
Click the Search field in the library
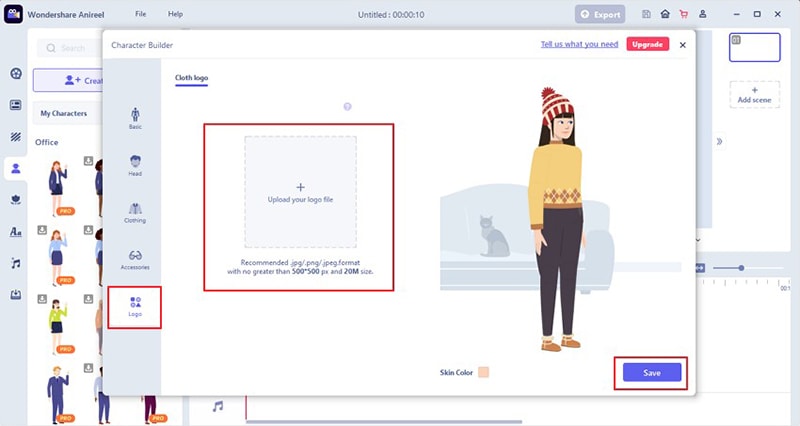[69, 48]
